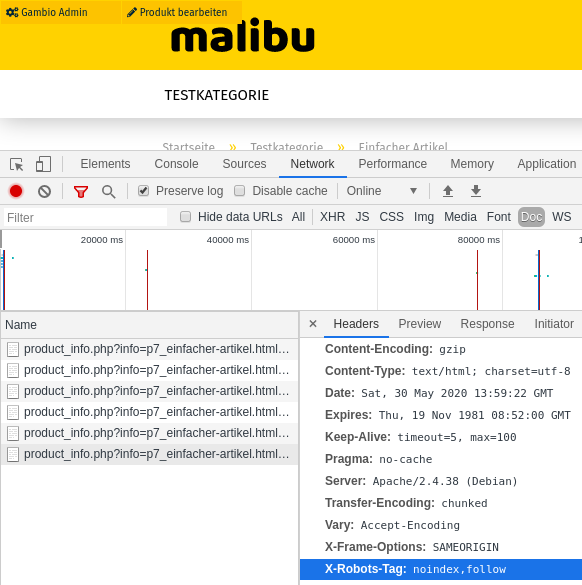Select the Network panel tab
Screen dimensions: 582x585
point(312,164)
